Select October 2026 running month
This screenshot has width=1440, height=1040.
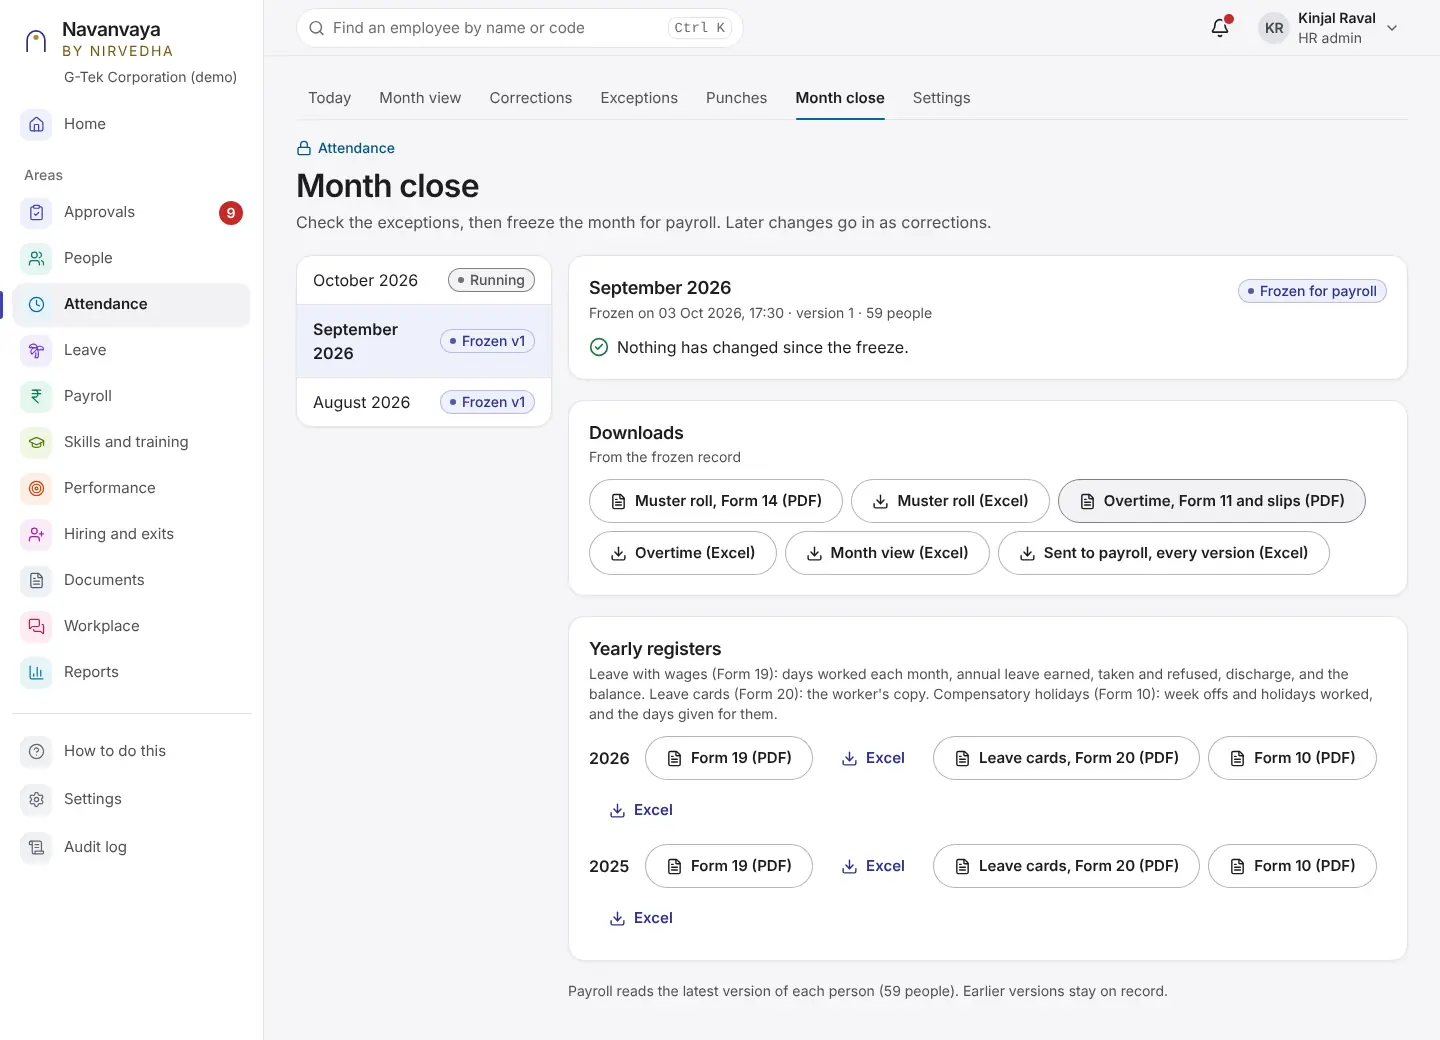point(424,281)
